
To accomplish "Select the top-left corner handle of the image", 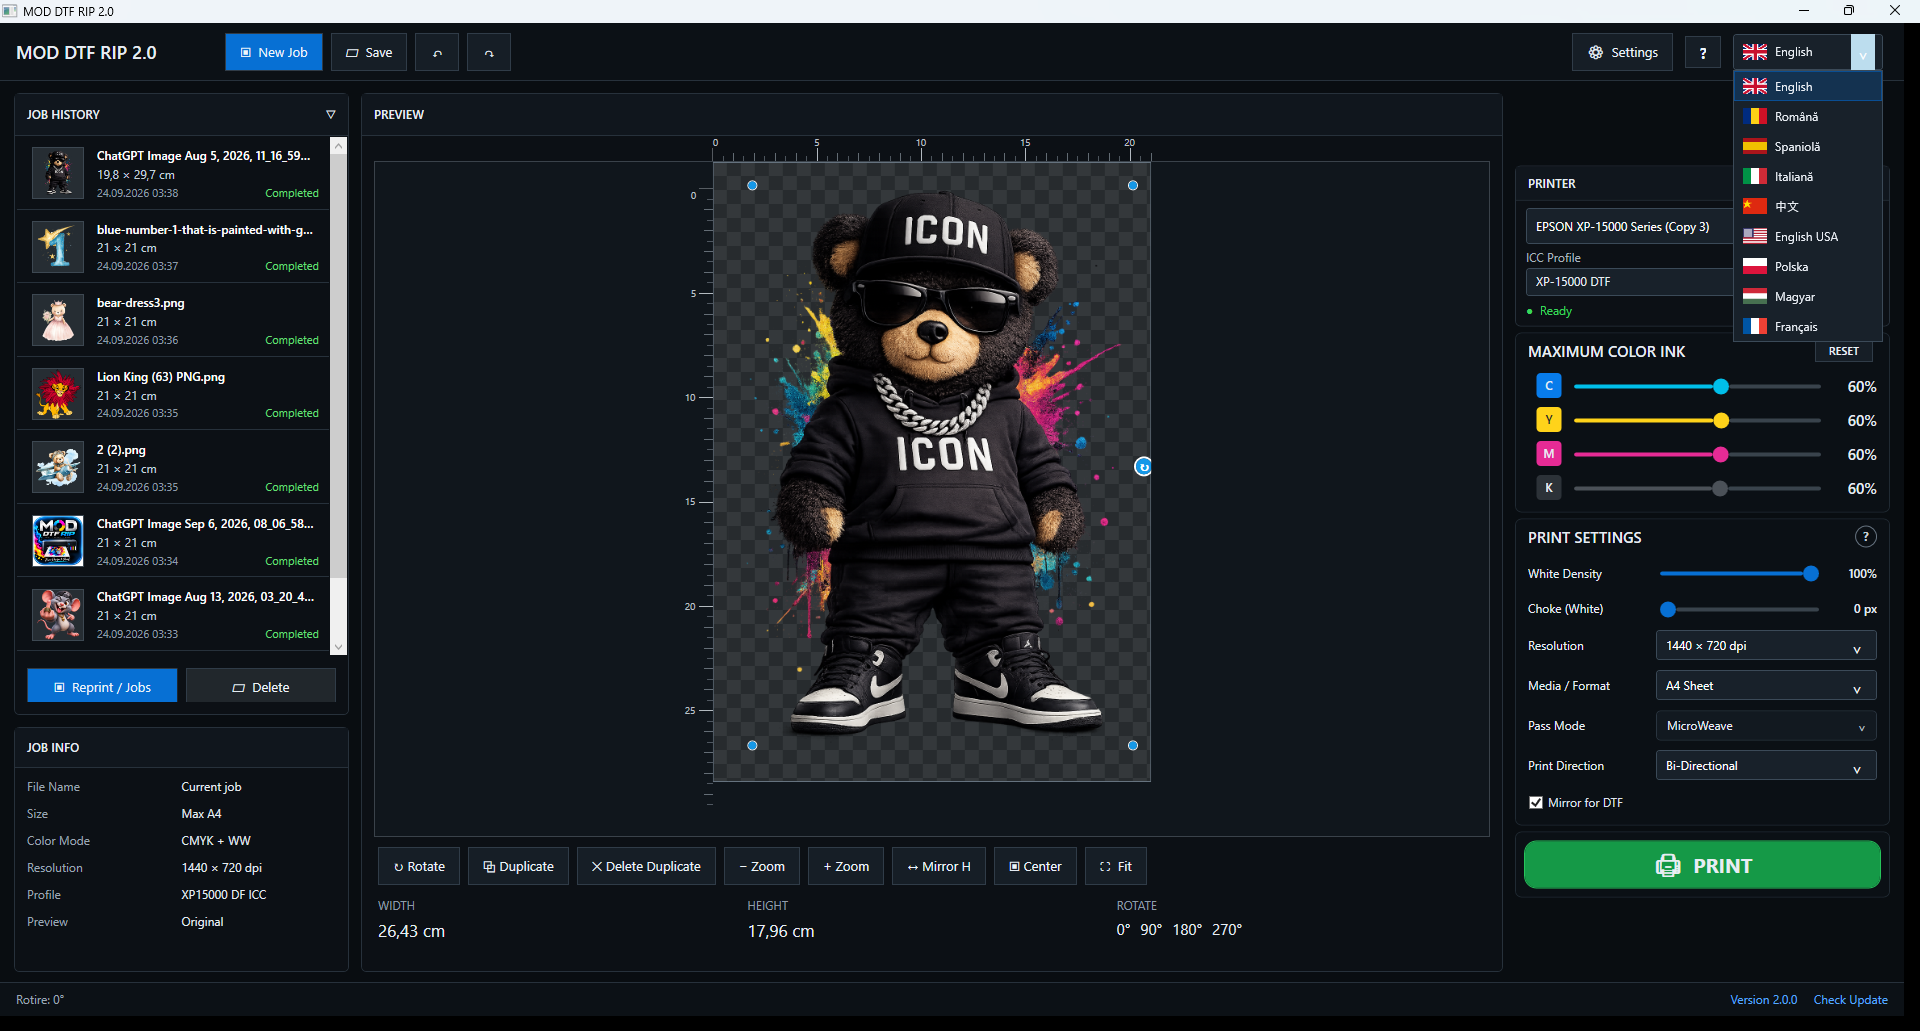I will 753,185.
